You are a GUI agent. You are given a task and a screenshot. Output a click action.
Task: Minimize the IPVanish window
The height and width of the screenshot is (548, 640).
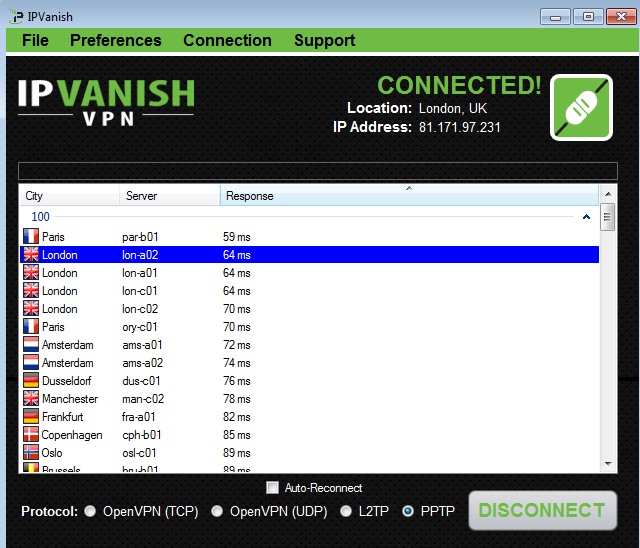[555, 17]
